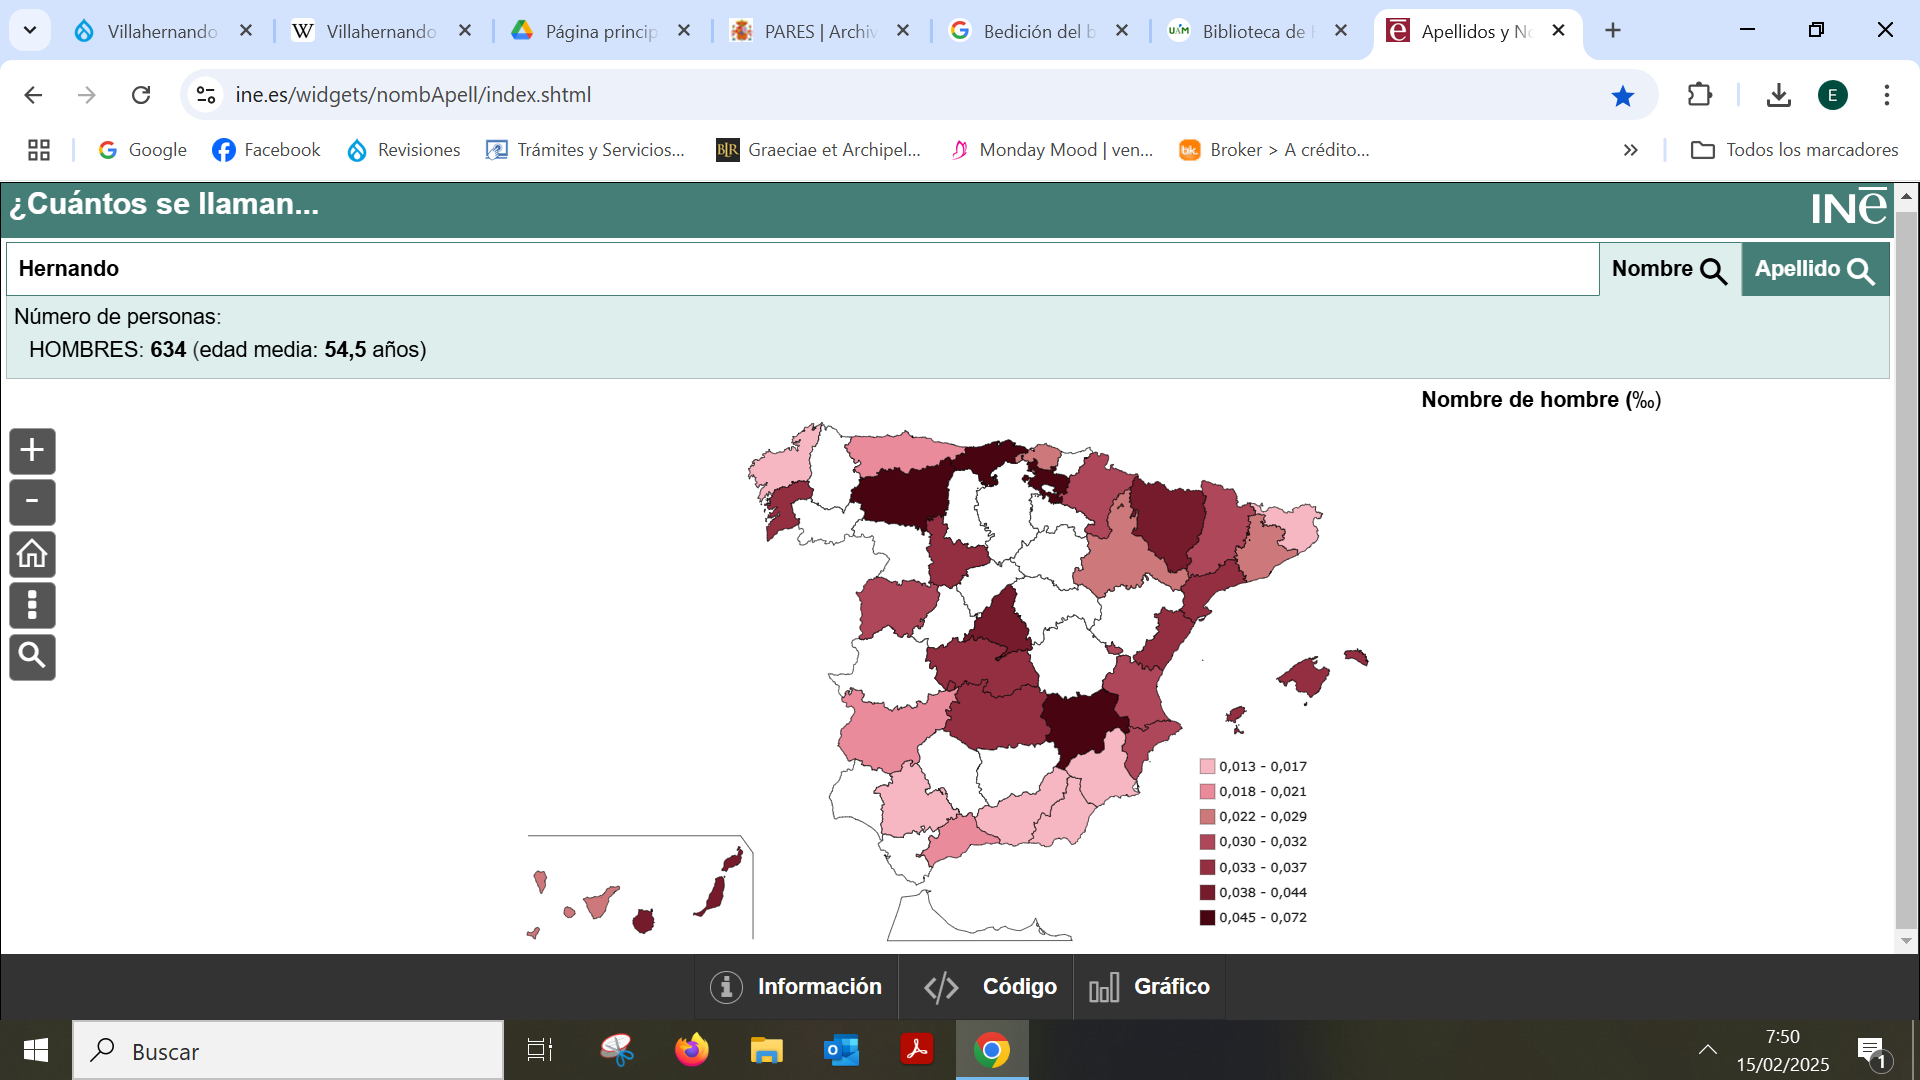This screenshot has height=1080, width=1920.
Task: Click the INE logo
Action: pyautogui.click(x=1849, y=207)
